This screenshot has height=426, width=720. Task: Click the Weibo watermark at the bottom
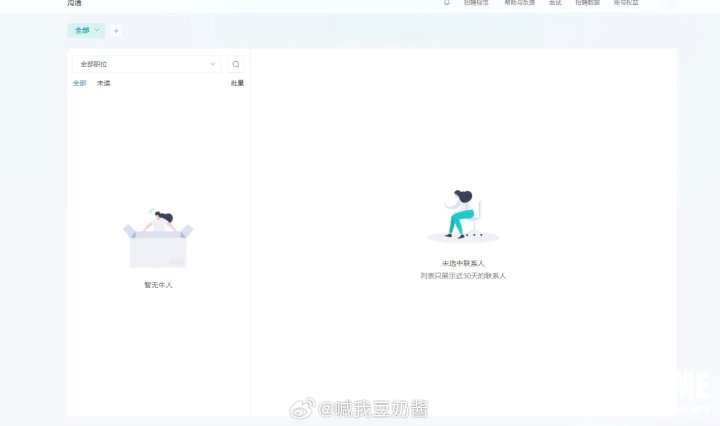click(360, 409)
